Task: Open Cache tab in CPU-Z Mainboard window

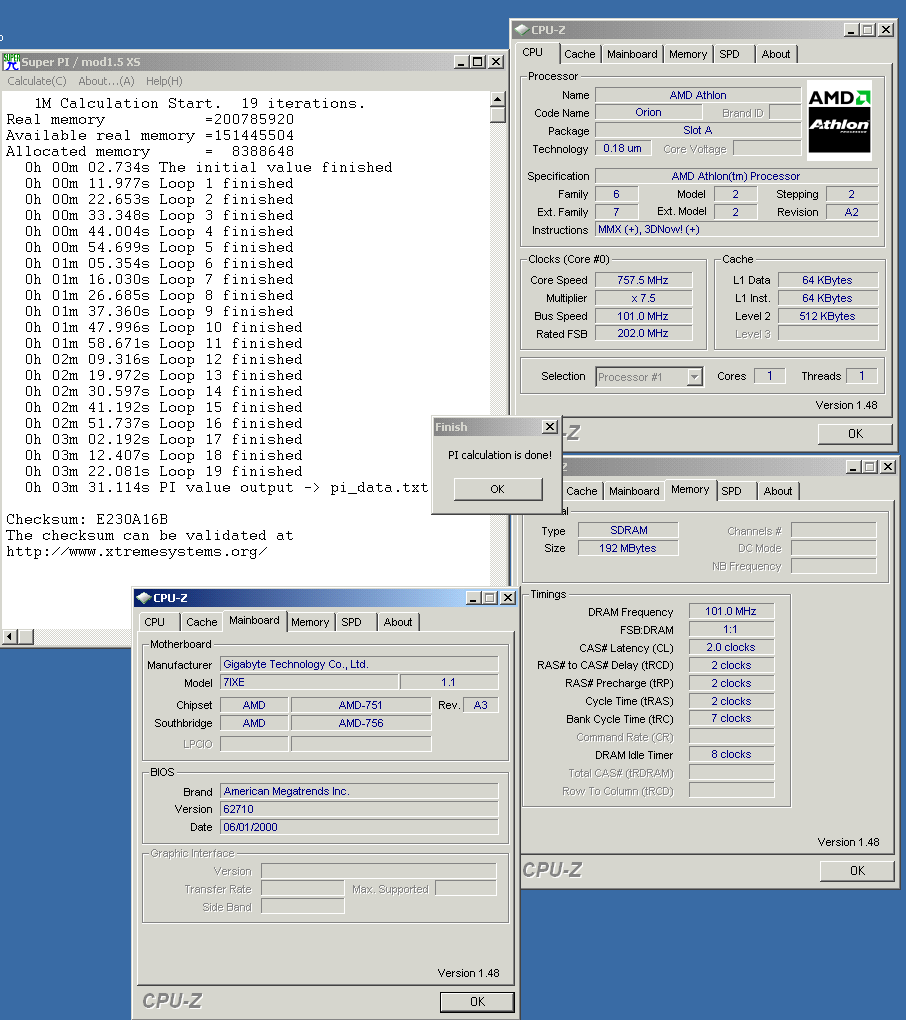Action: coord(202,622)
